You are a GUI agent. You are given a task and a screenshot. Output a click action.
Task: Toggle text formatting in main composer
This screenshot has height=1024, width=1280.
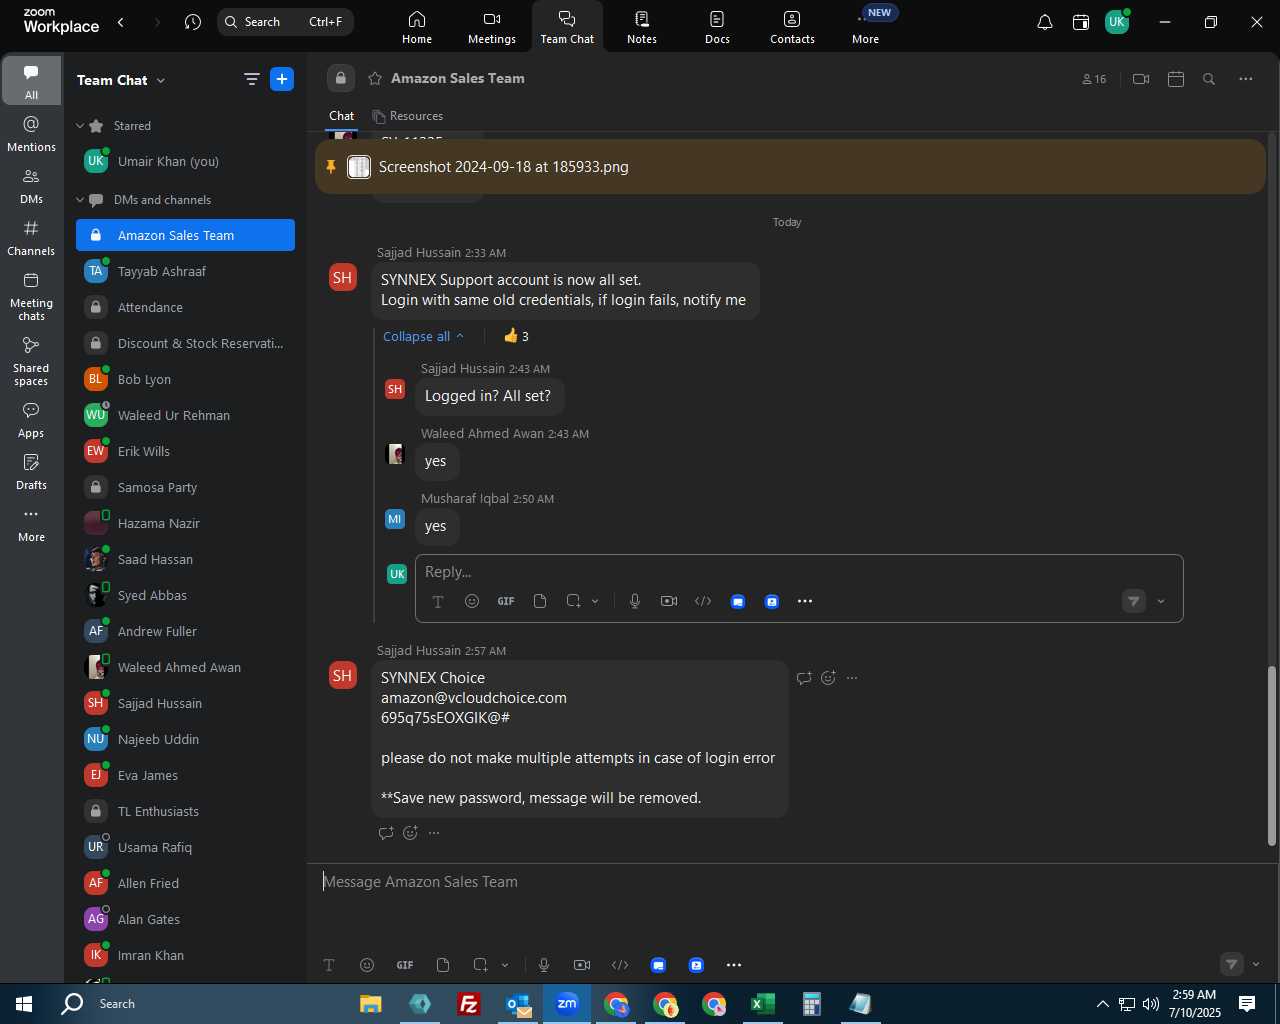click(x=329, y=965)
